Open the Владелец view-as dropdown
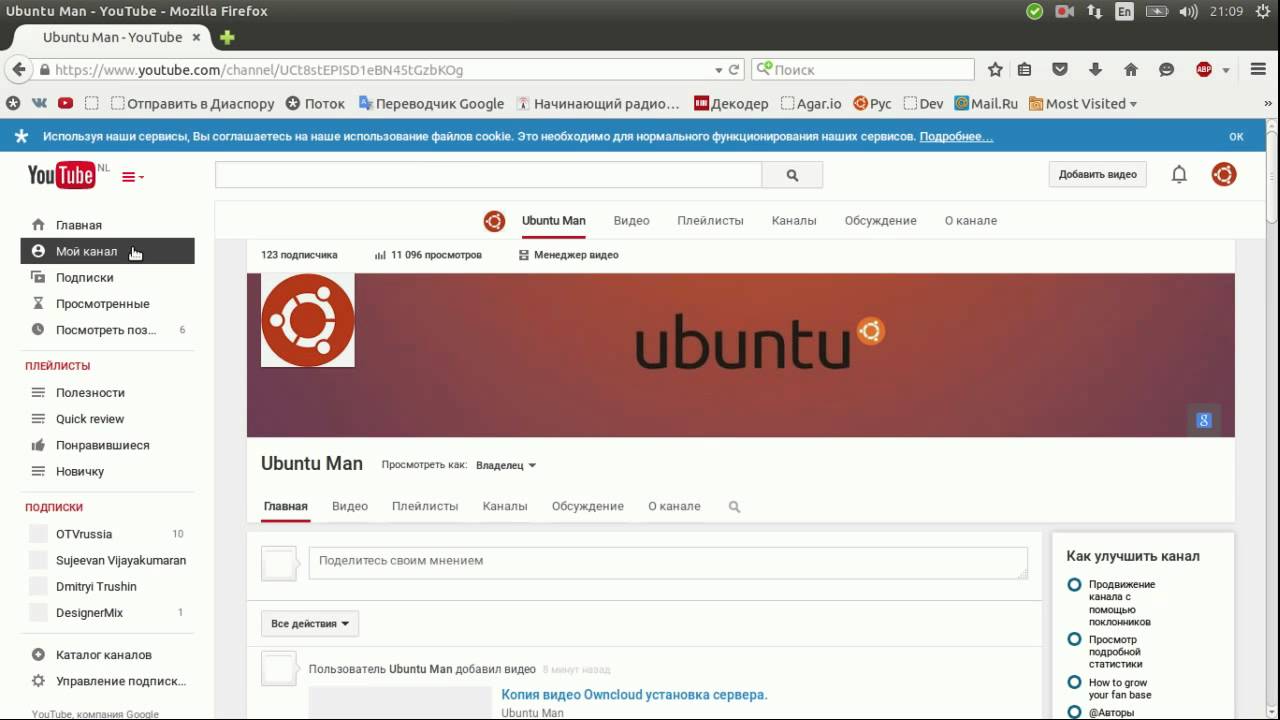1280x720 pixels. coord(506,465)
